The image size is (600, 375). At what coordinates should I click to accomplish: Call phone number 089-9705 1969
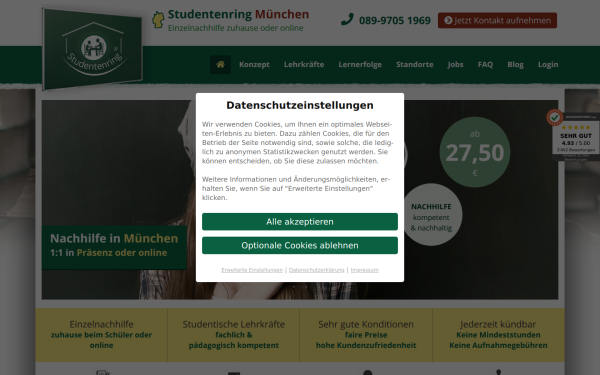[x=395, y=20]
